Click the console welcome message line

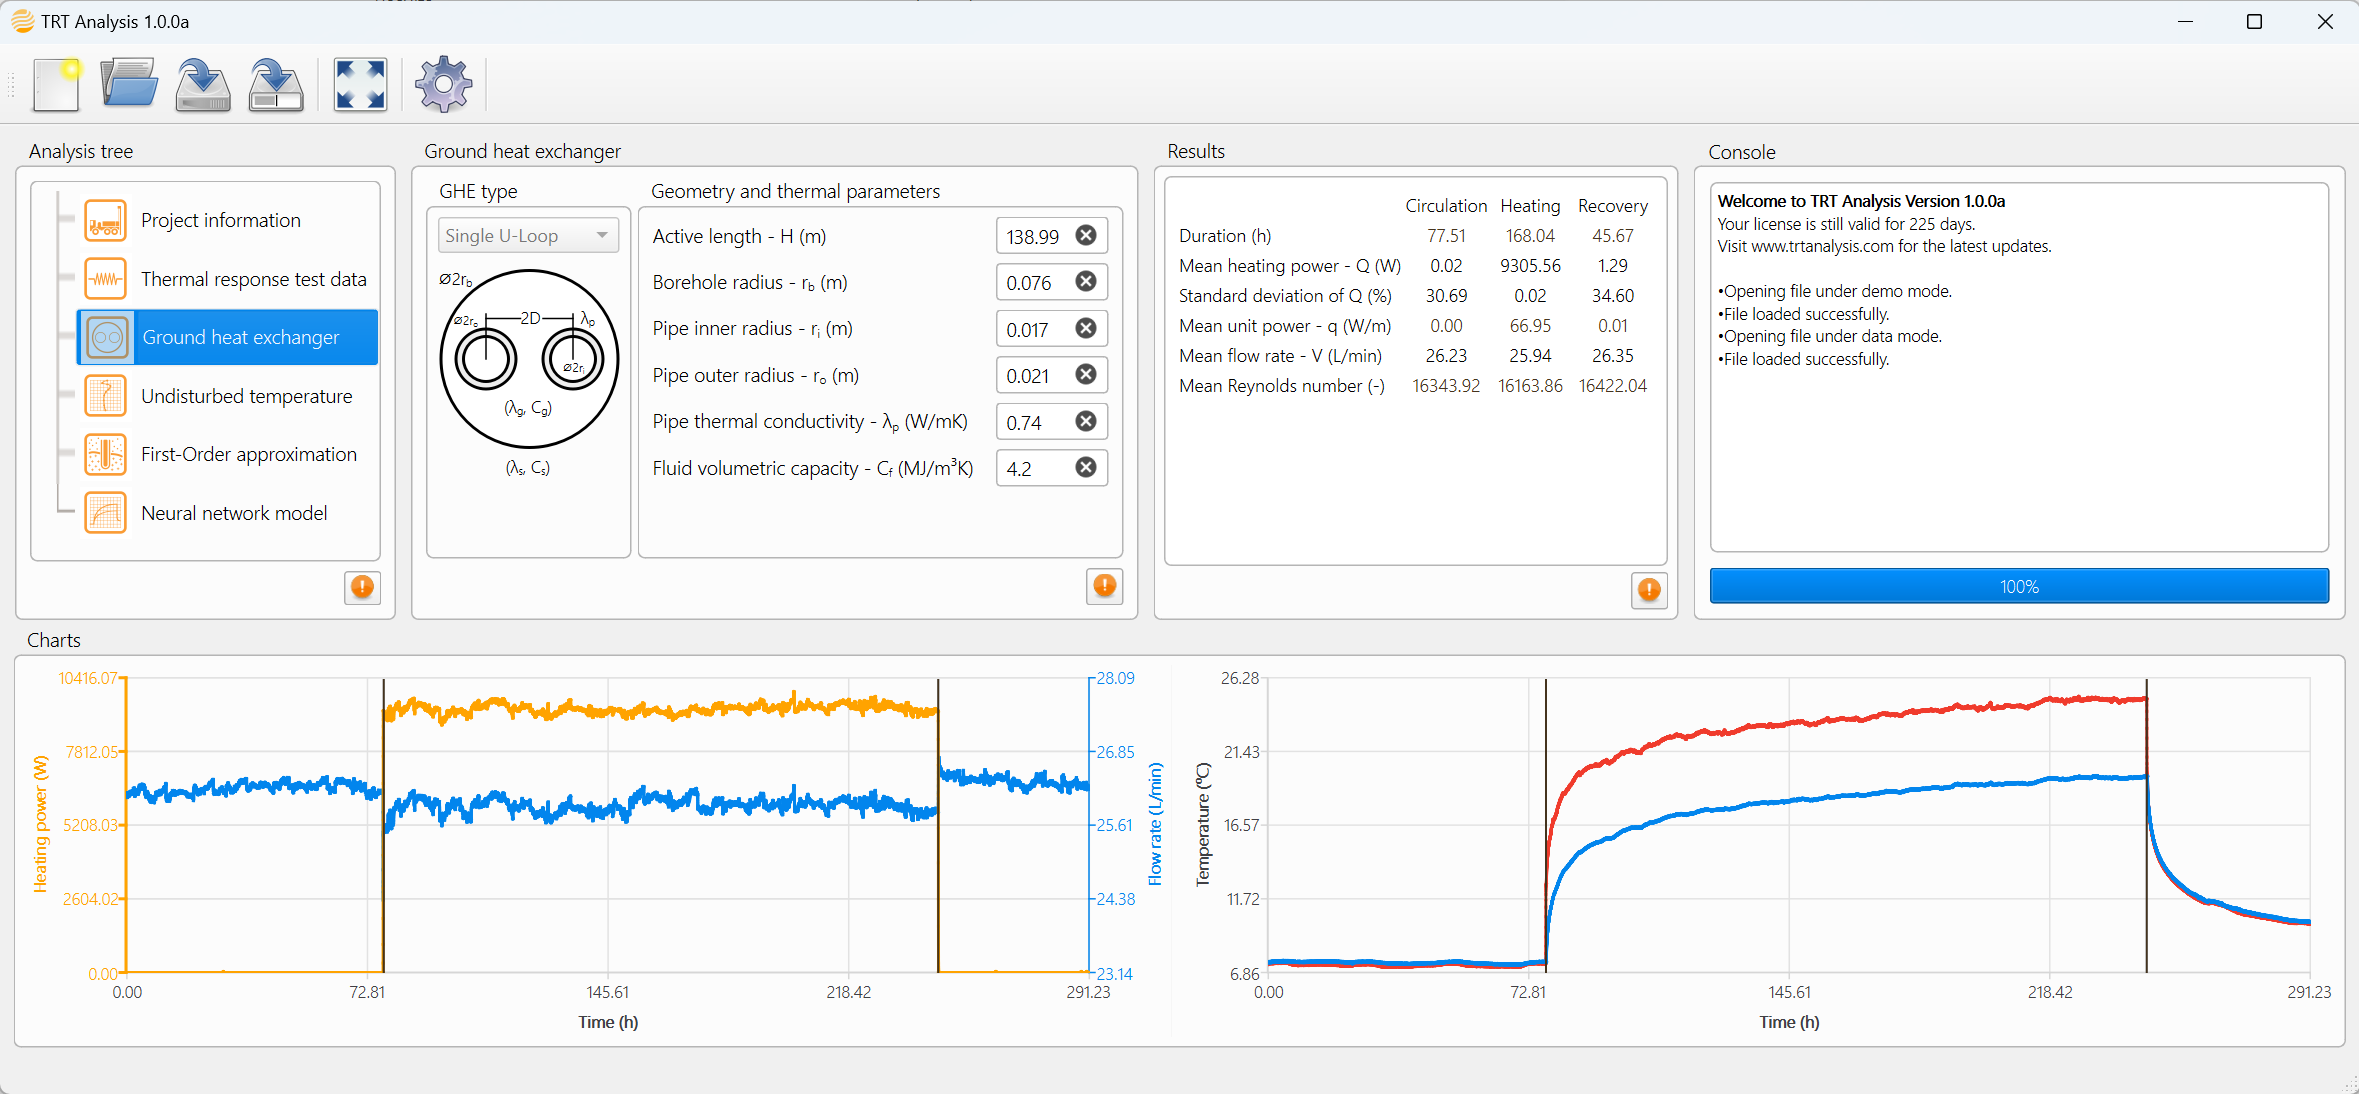[1861, 201]
